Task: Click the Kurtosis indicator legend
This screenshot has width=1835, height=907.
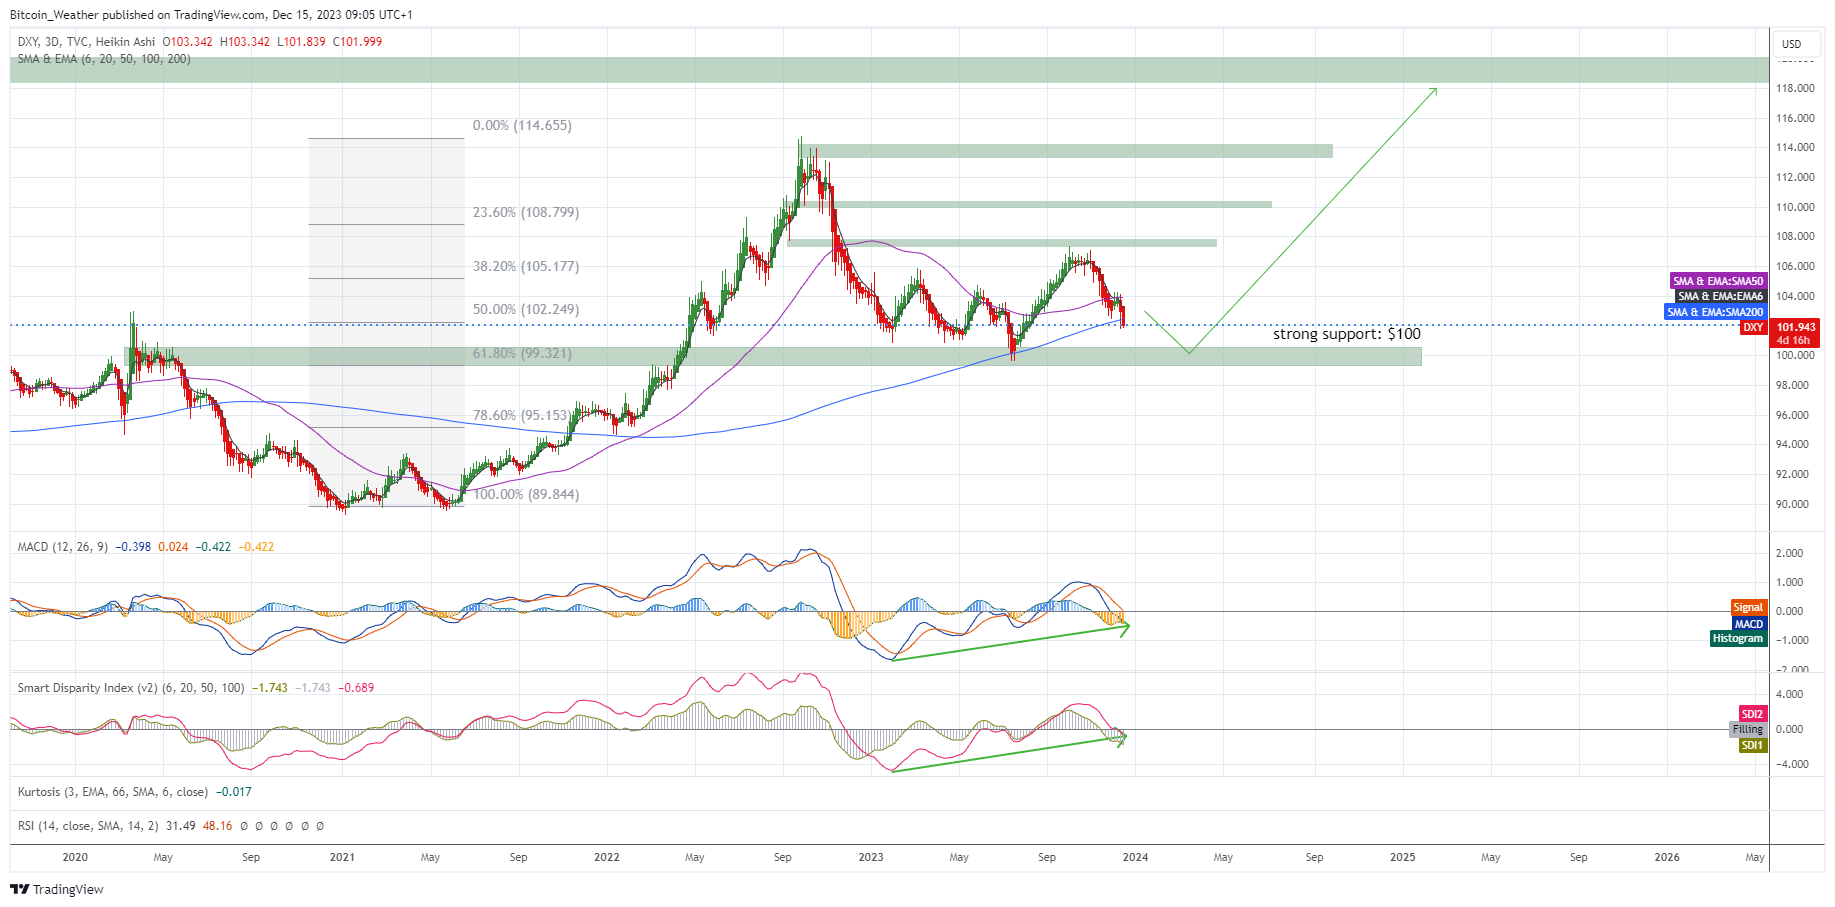Action: click(112, 792)
